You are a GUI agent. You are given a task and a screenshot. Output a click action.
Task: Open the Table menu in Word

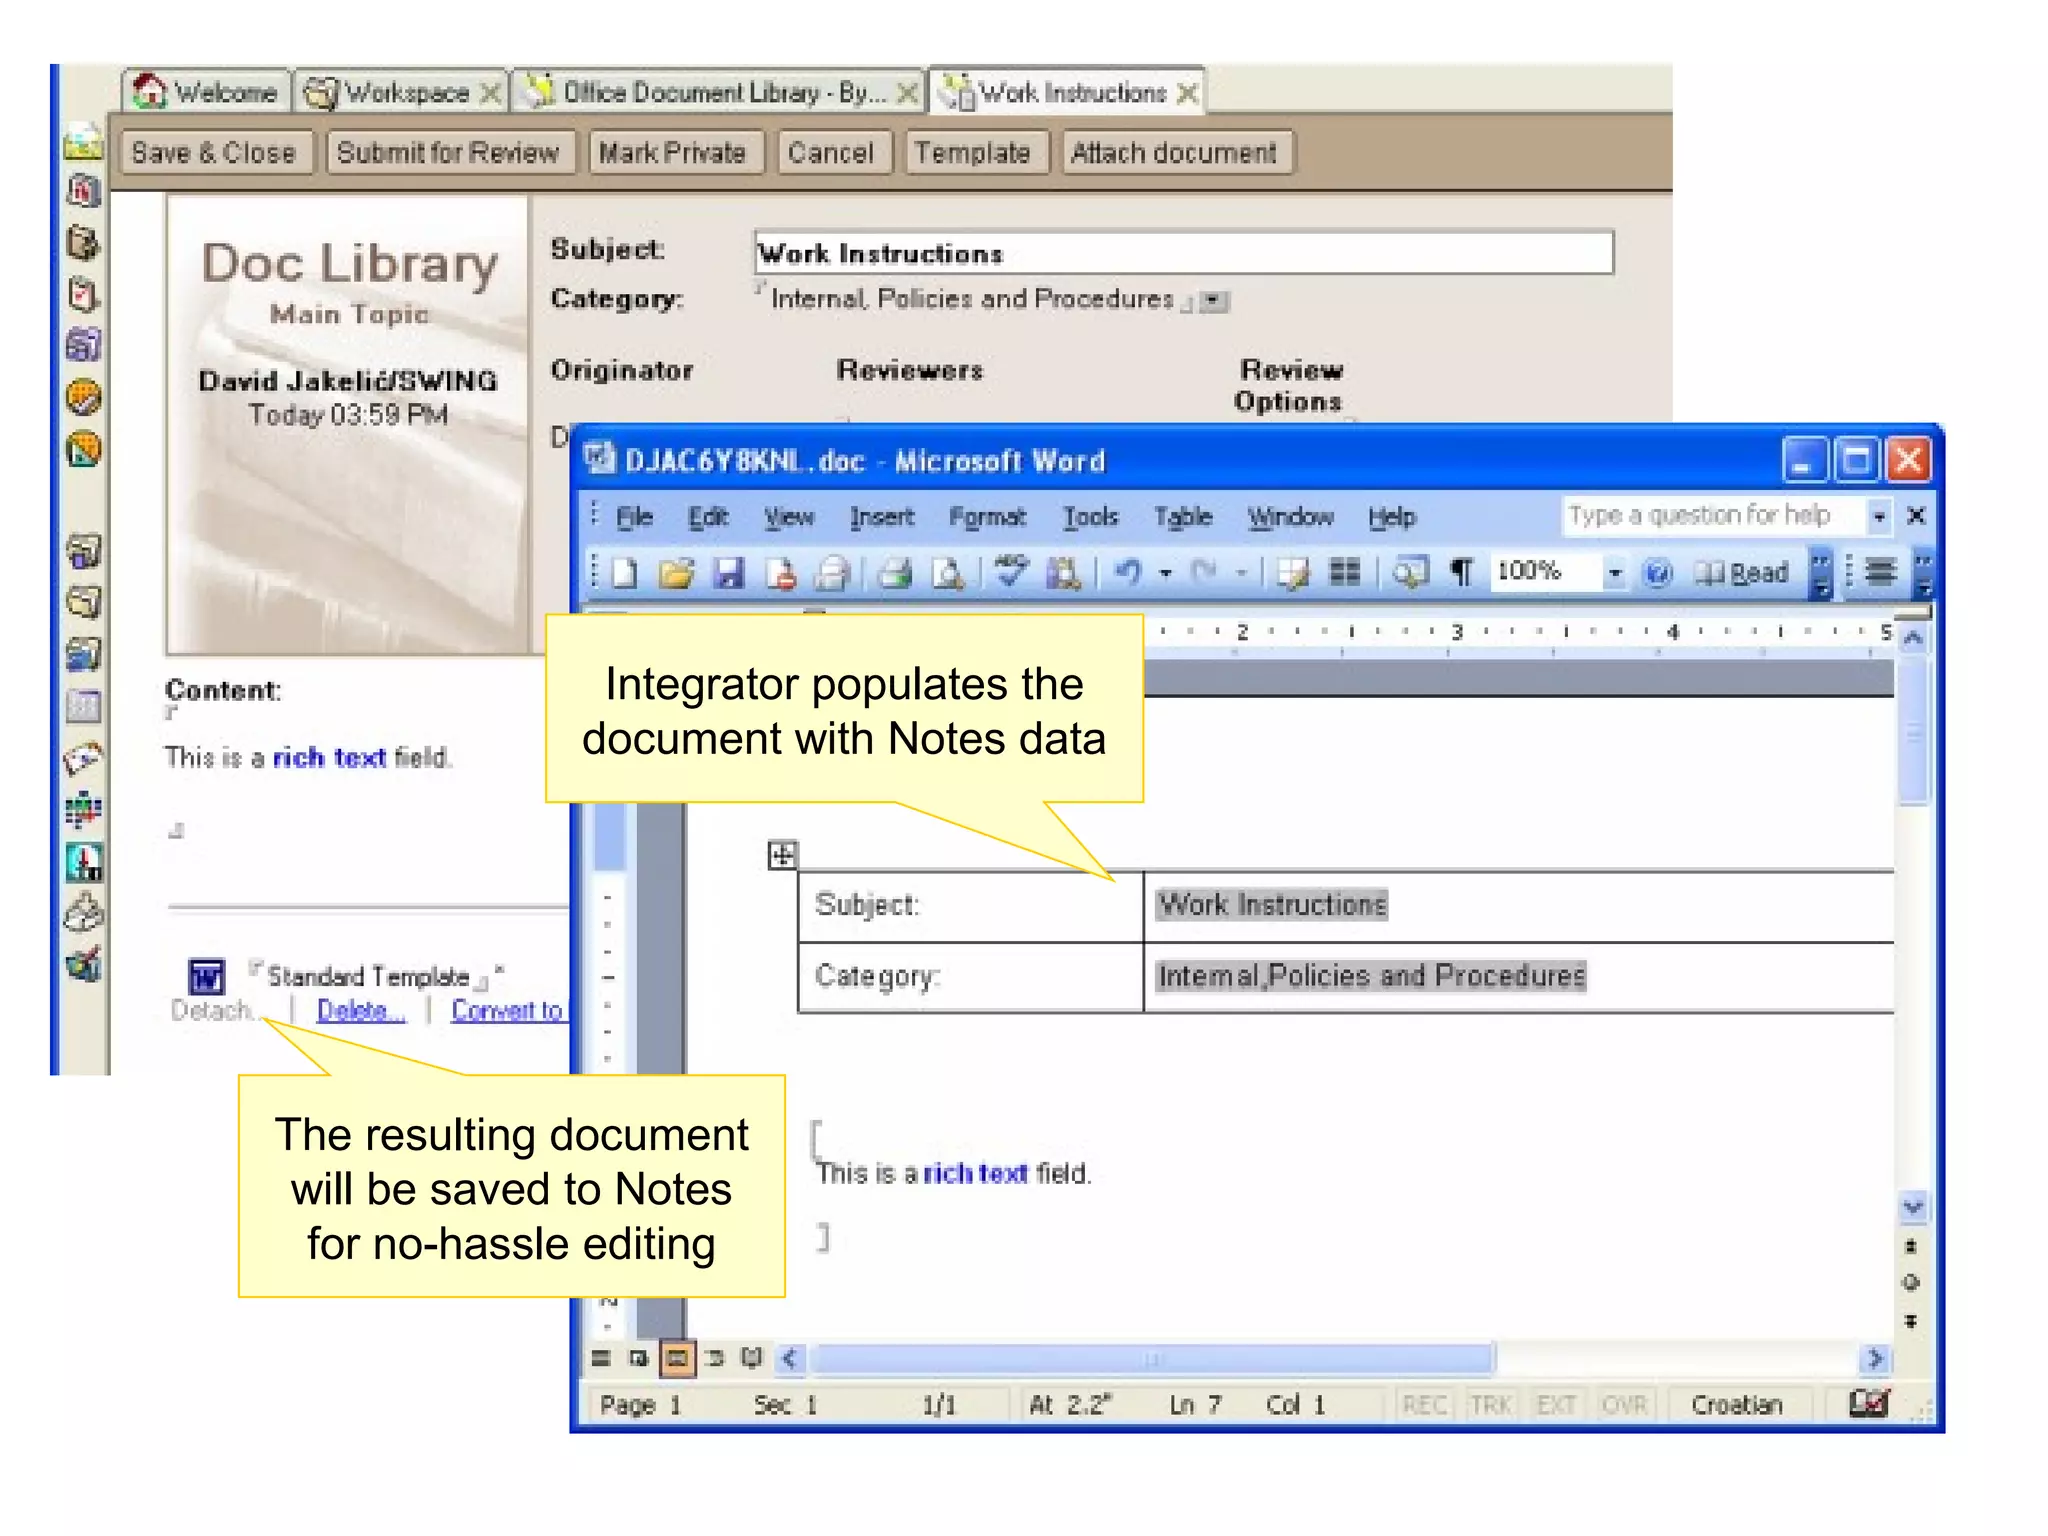(1182, 517)
